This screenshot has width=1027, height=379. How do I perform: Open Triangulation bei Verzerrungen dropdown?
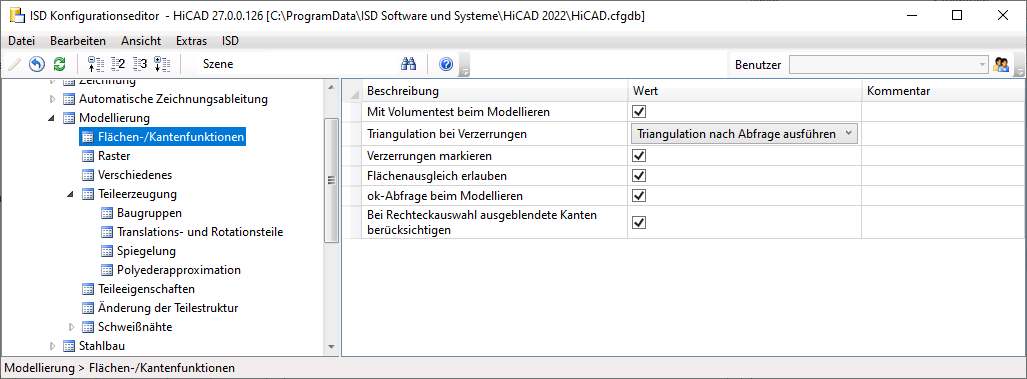coord(744,134)
